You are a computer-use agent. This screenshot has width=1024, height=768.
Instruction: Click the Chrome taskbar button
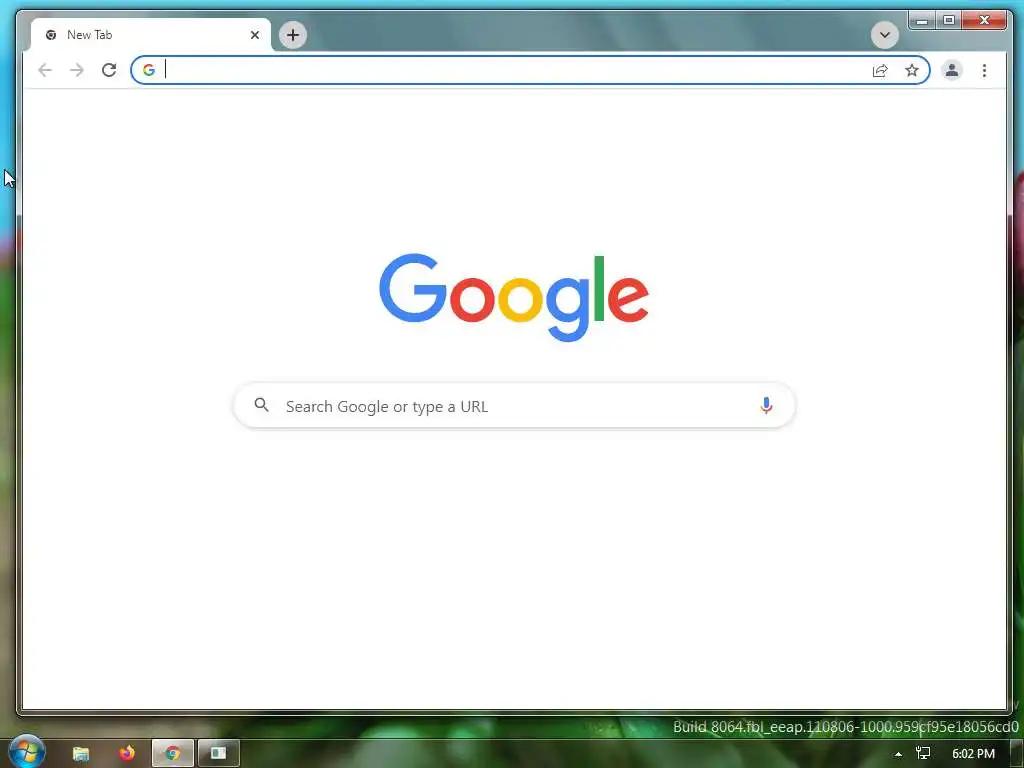coord(173,754)
